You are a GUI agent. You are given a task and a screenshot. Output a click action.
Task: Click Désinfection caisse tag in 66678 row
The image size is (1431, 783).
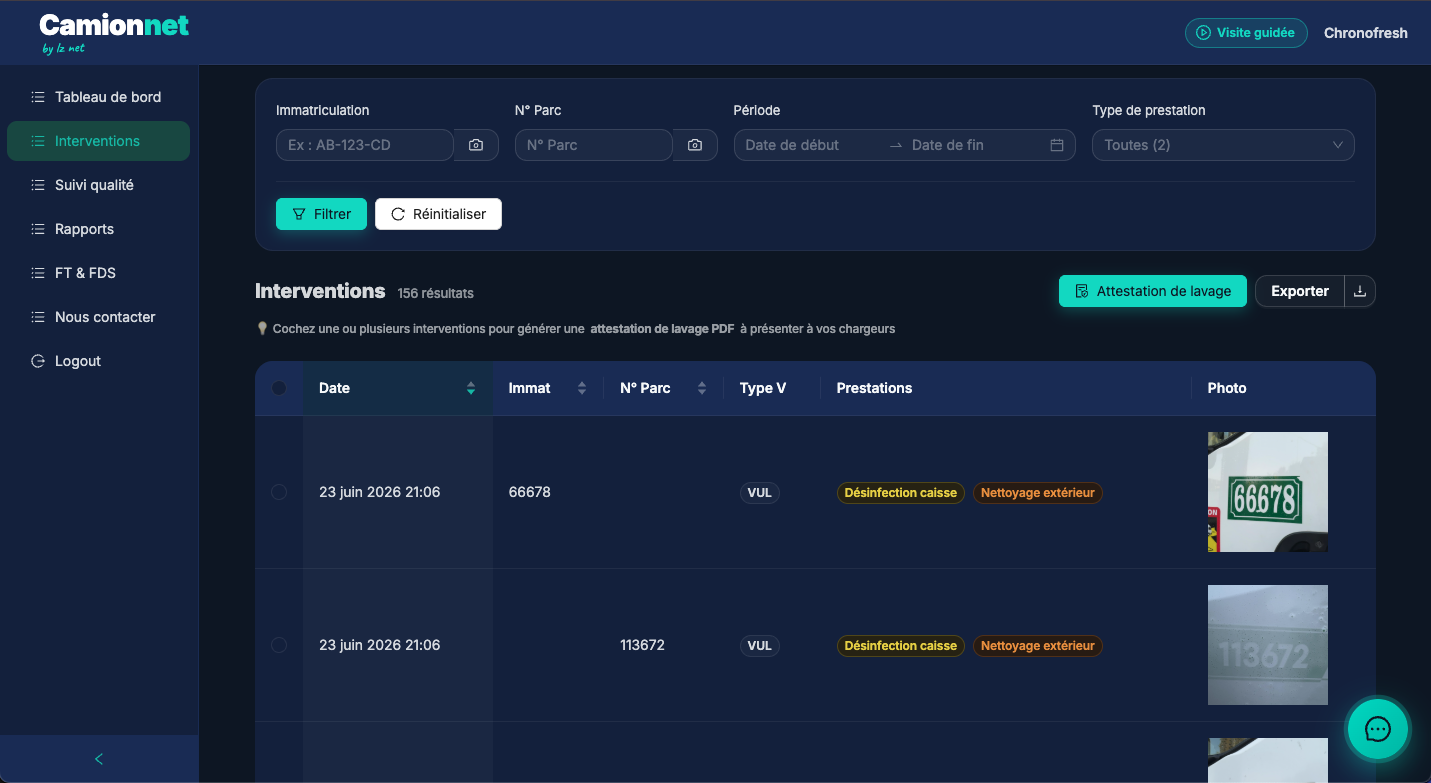click(x=901, y=492)
